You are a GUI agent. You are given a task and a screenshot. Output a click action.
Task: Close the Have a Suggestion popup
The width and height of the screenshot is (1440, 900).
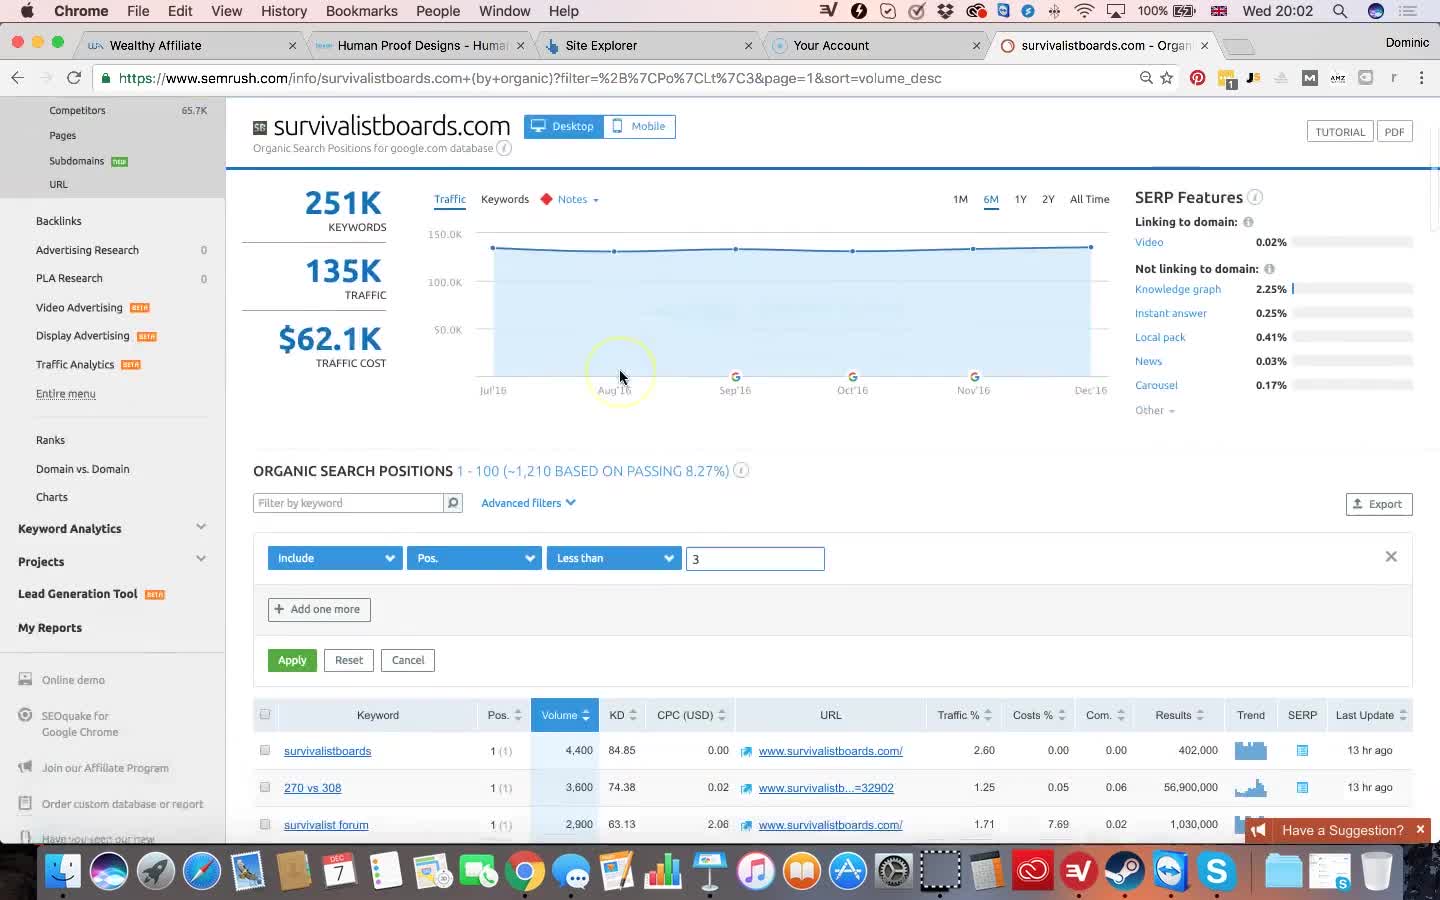click(x=1419, y=830)
